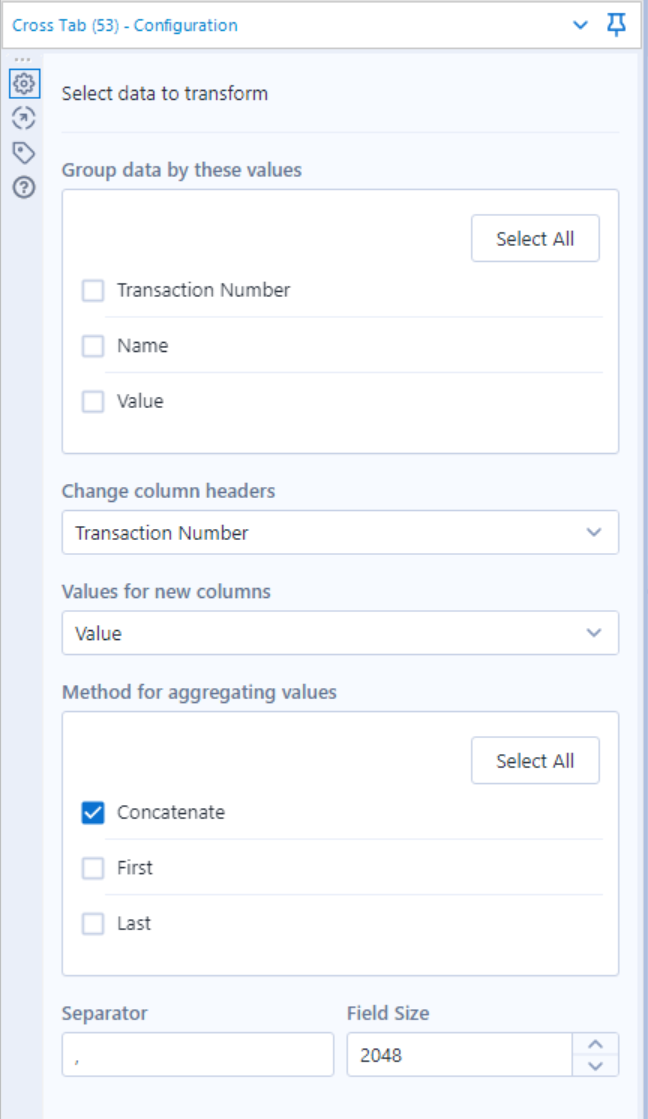The height and width of the screenshot is (1119, 648).
Task: Click Select All in Group data section
Action: coord(535,238)
